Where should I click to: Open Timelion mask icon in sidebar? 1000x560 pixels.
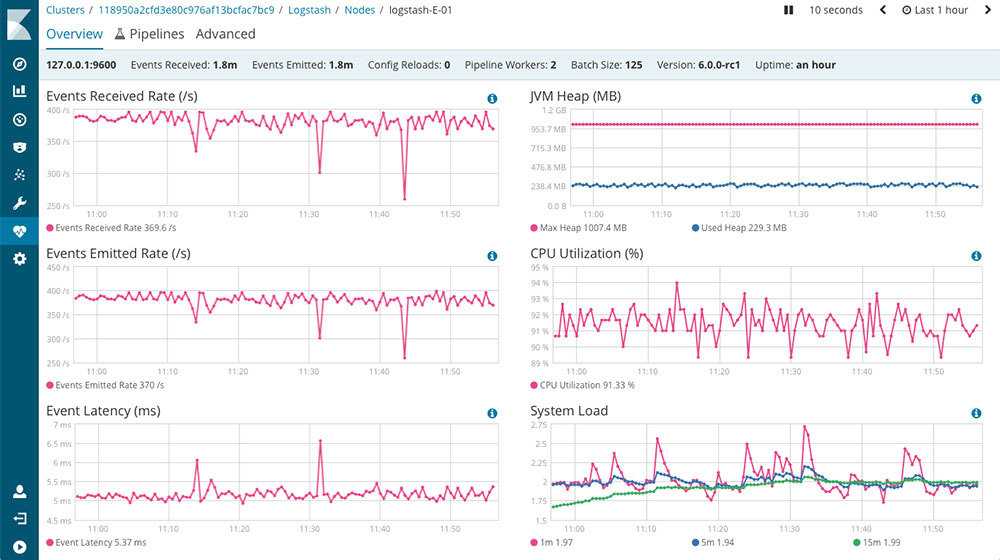click(19, 147)
